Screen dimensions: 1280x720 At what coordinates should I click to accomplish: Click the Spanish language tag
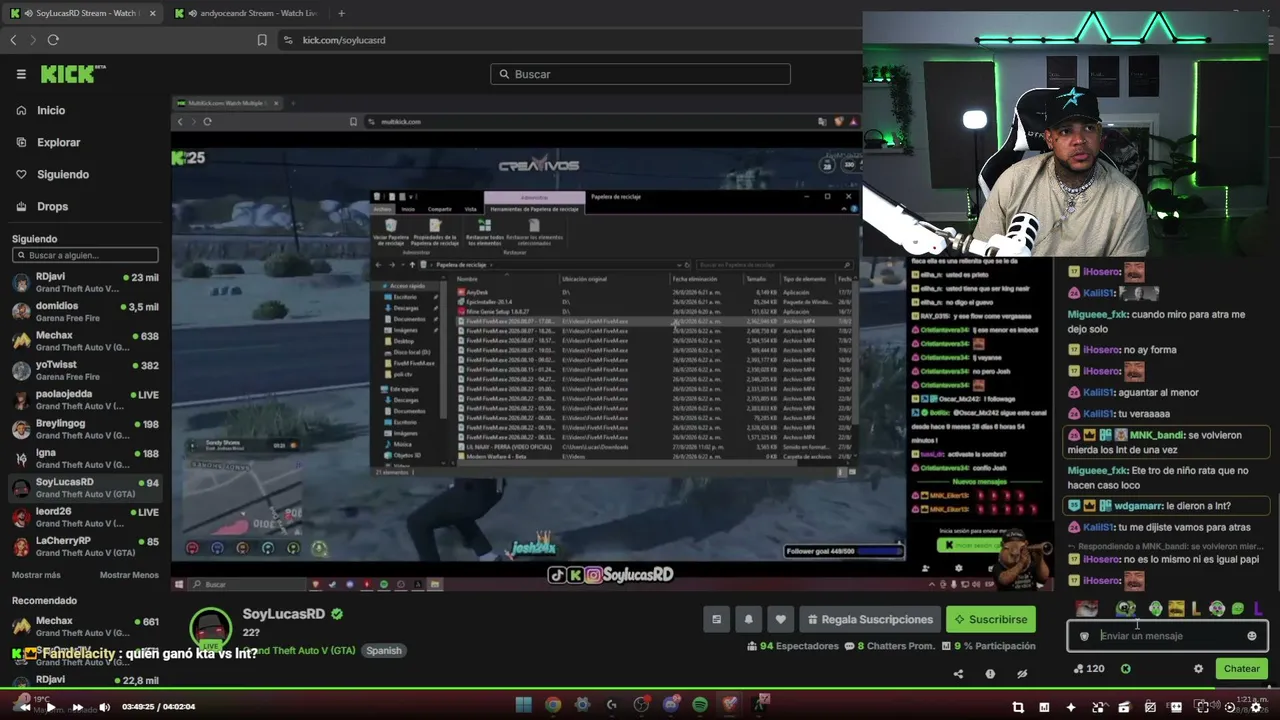pyautogui.click(x=383, y=650)
